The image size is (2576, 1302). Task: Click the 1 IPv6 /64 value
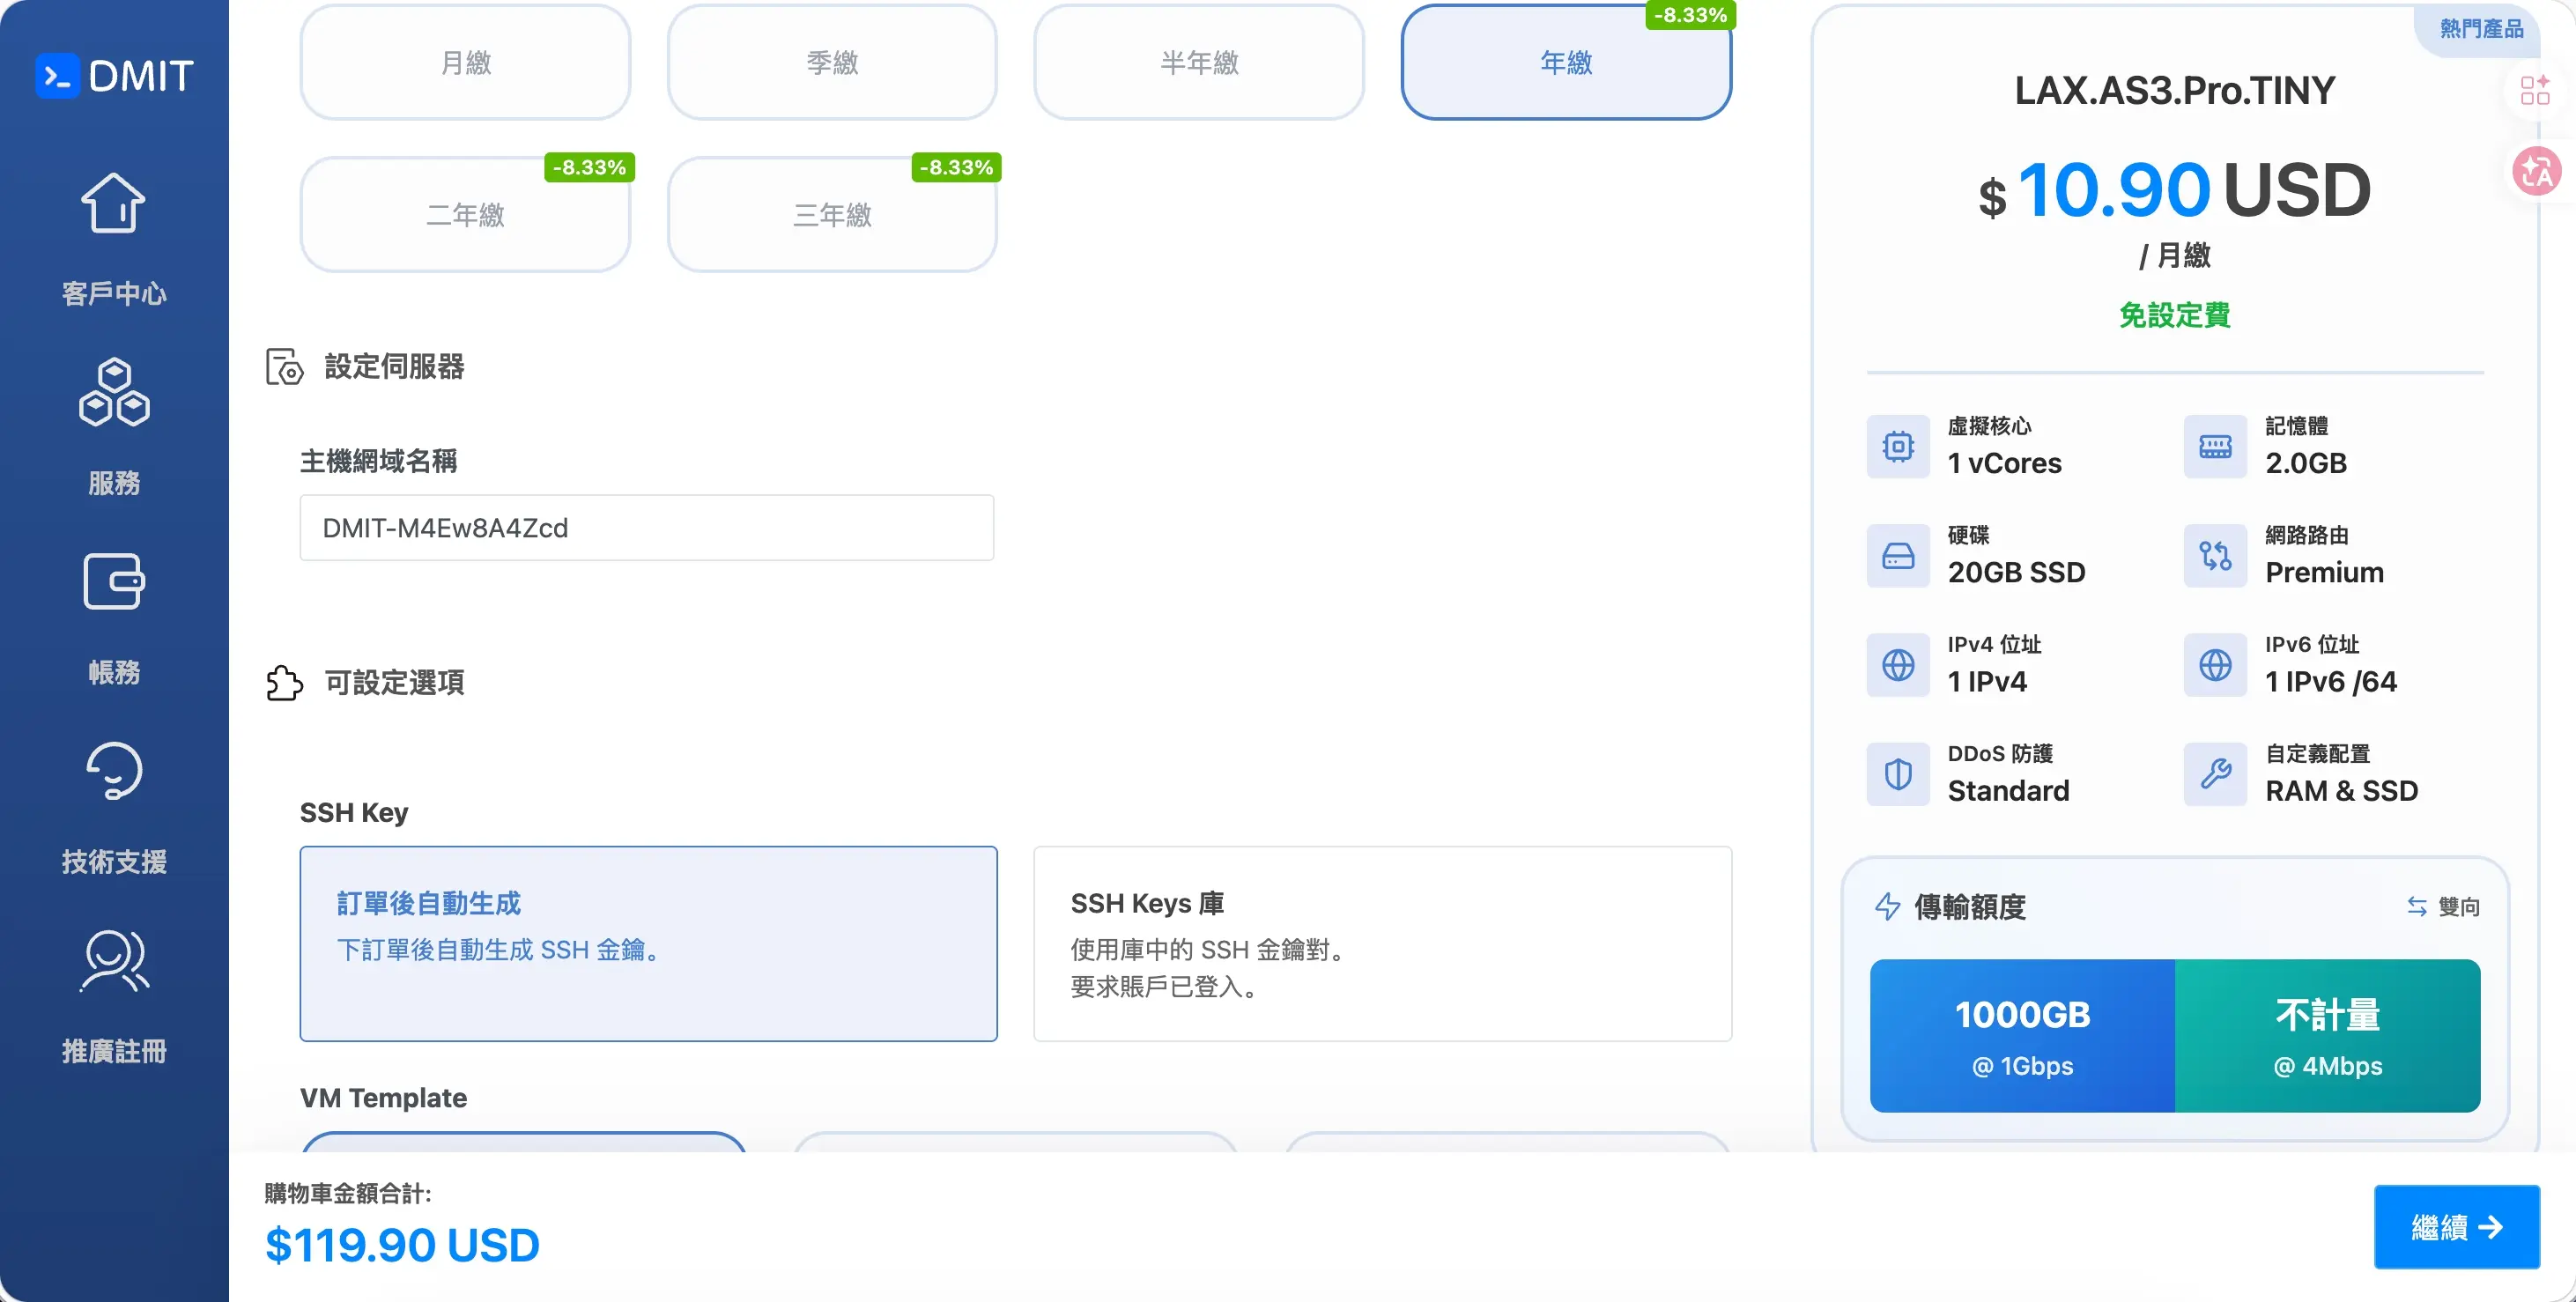point(2330,681)
